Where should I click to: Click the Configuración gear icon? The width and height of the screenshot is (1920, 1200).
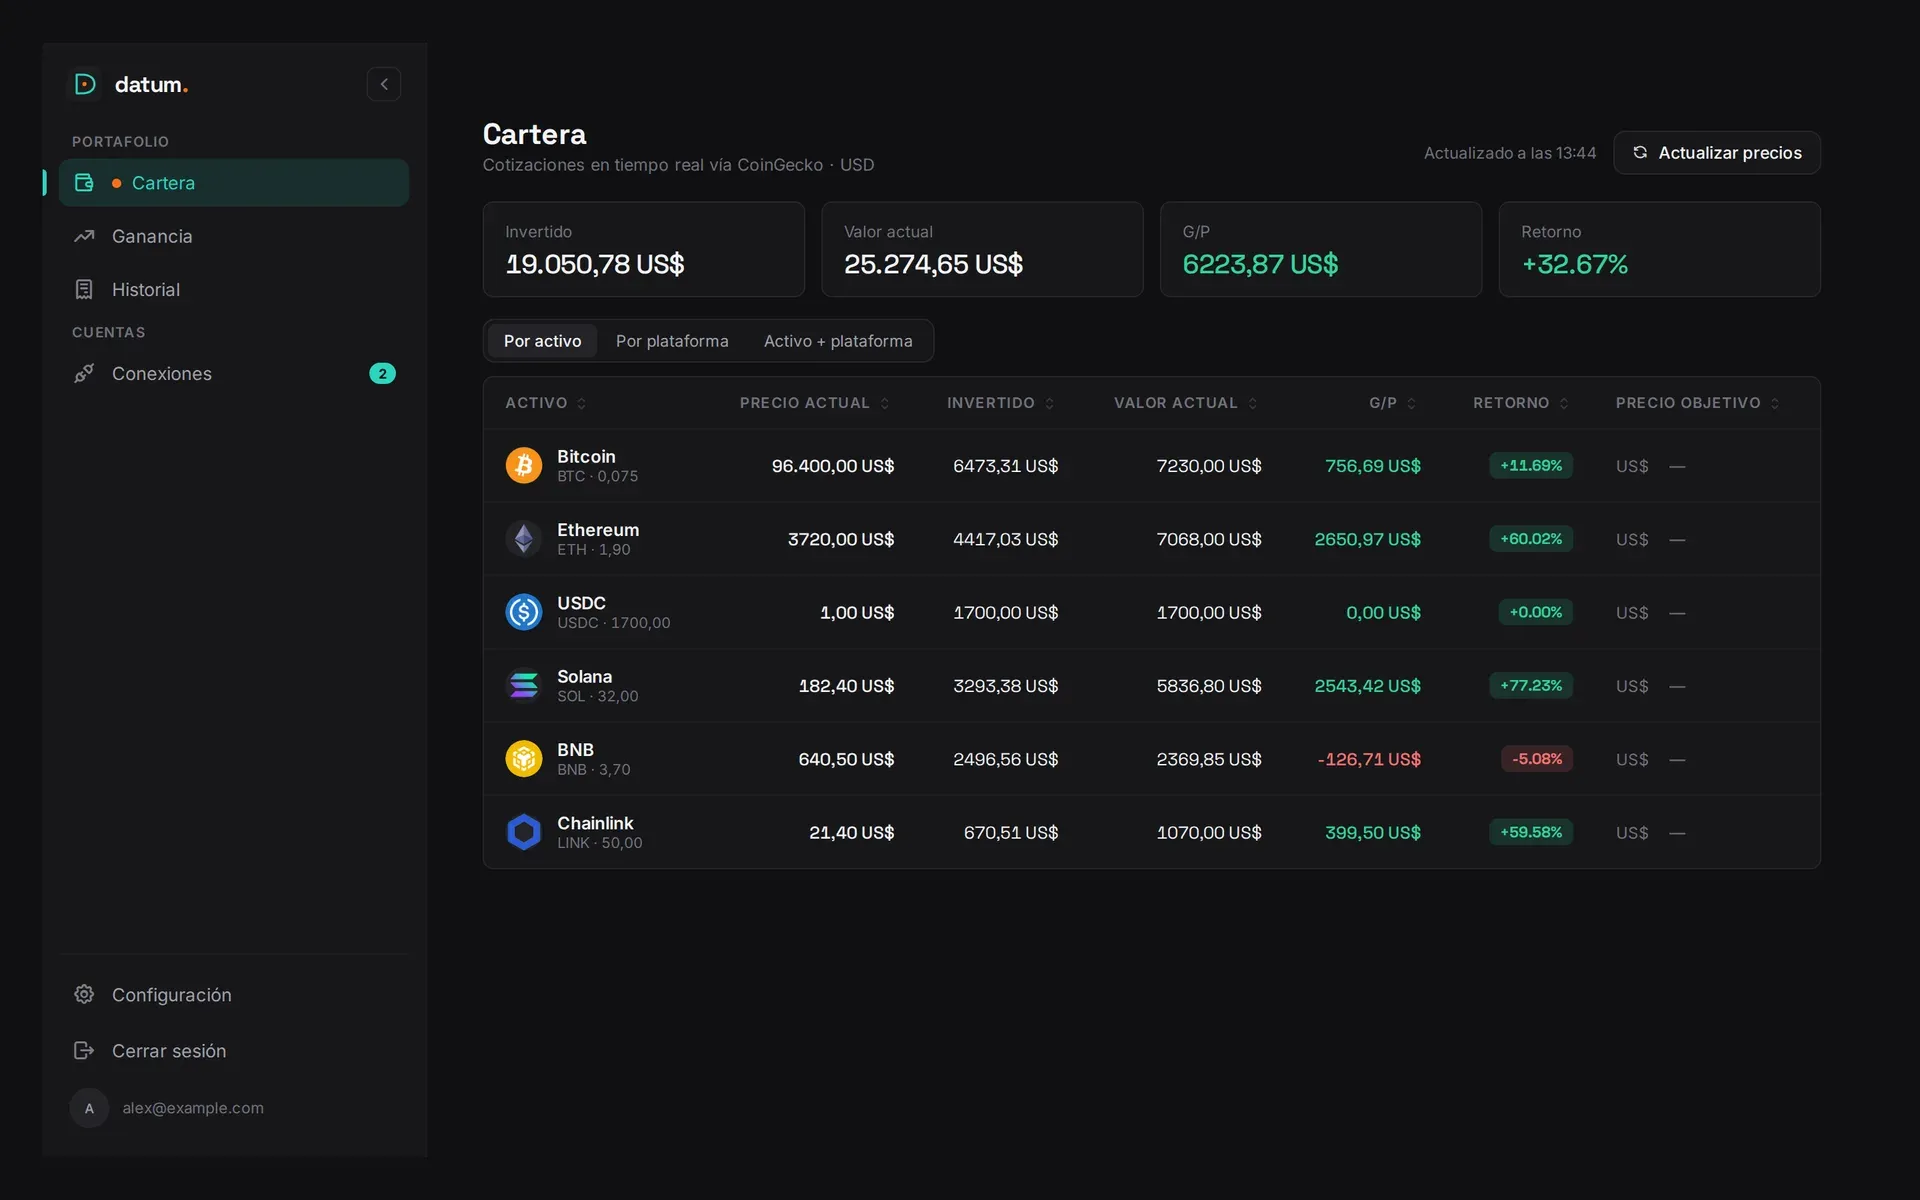pos(84,994)
